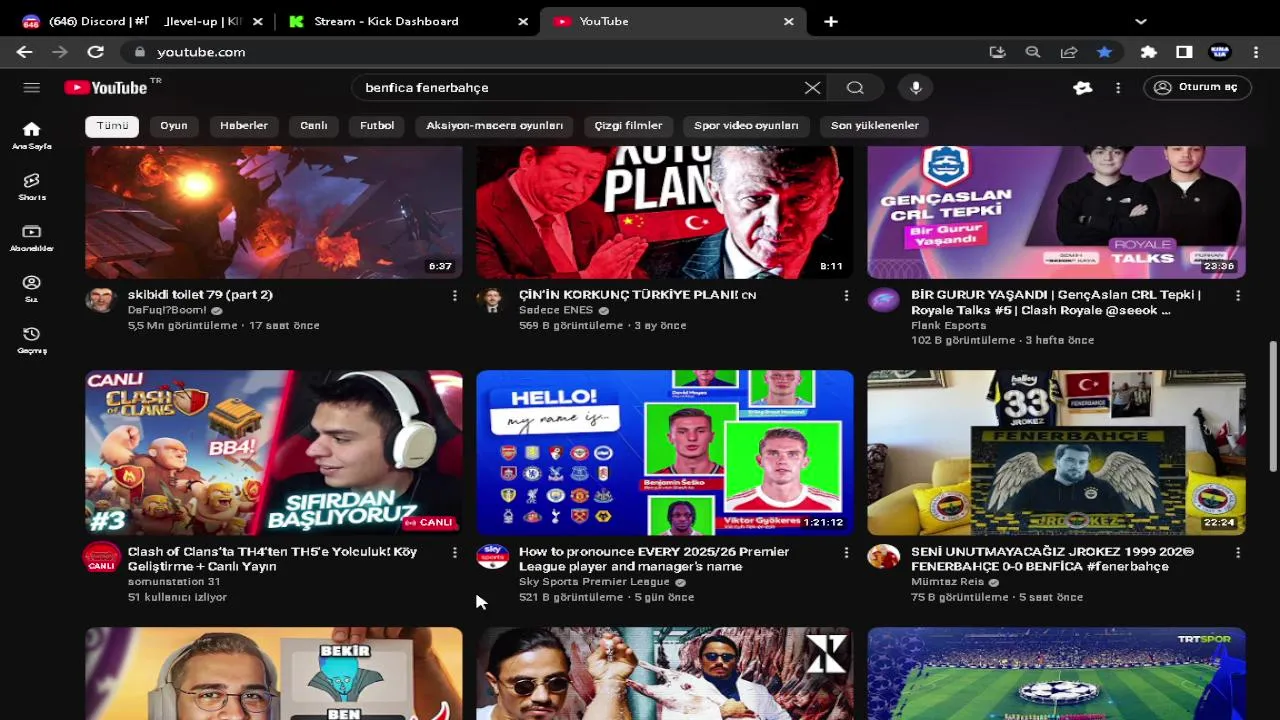
Task: Click the icon left of the header three-dot menu
Action: pyautogui.click(x=1083, y=88)
